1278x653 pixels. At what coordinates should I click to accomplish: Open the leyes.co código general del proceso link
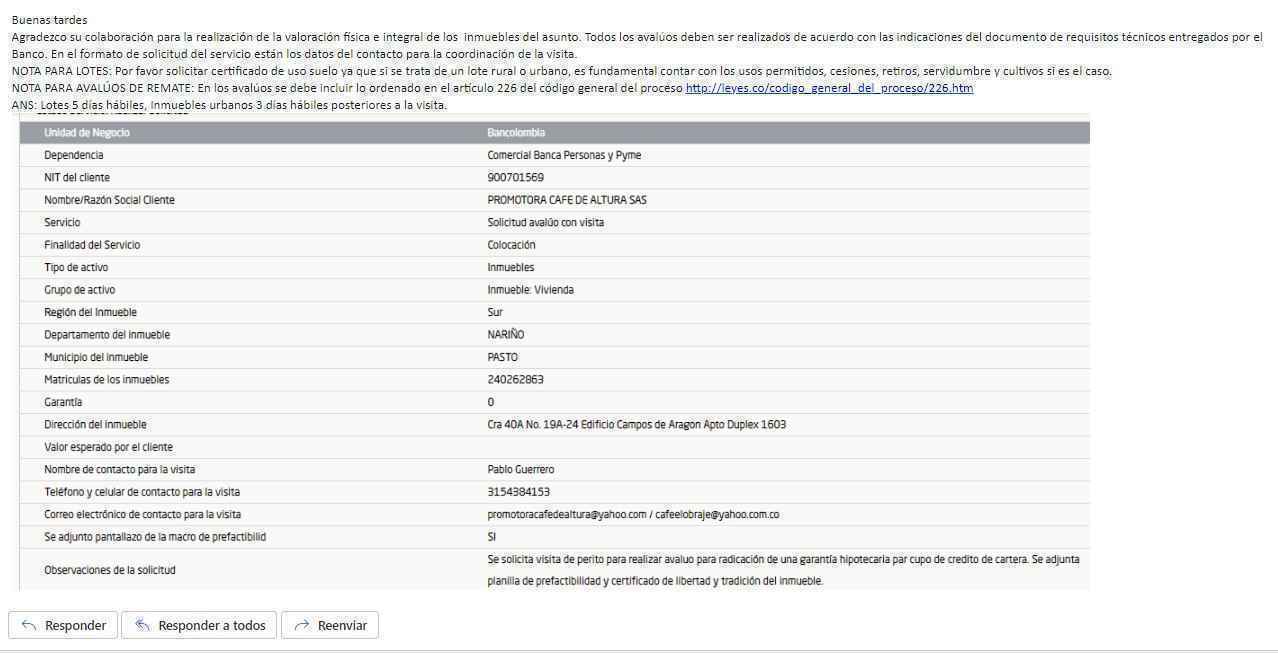coord(829,88)
